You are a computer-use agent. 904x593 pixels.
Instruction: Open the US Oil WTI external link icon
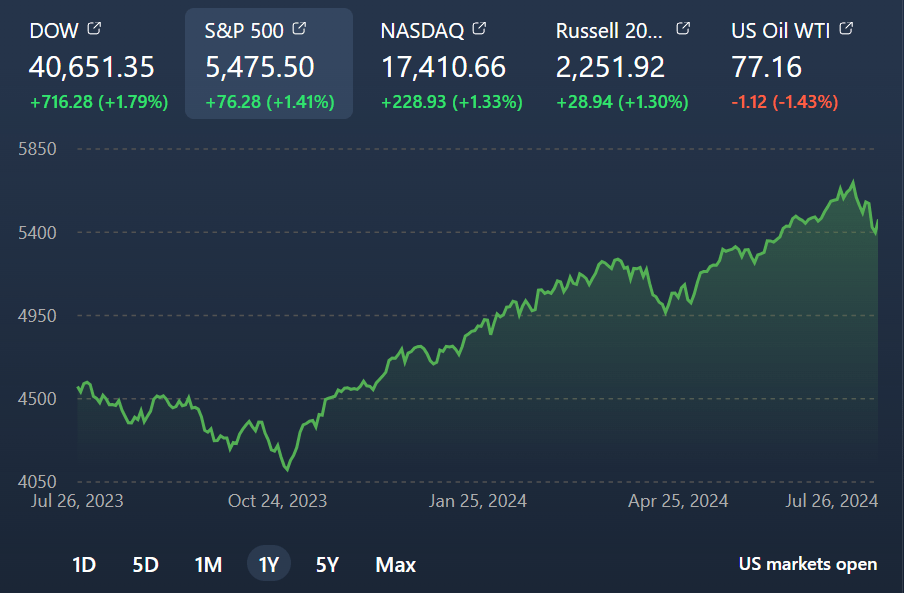(846, 29)
